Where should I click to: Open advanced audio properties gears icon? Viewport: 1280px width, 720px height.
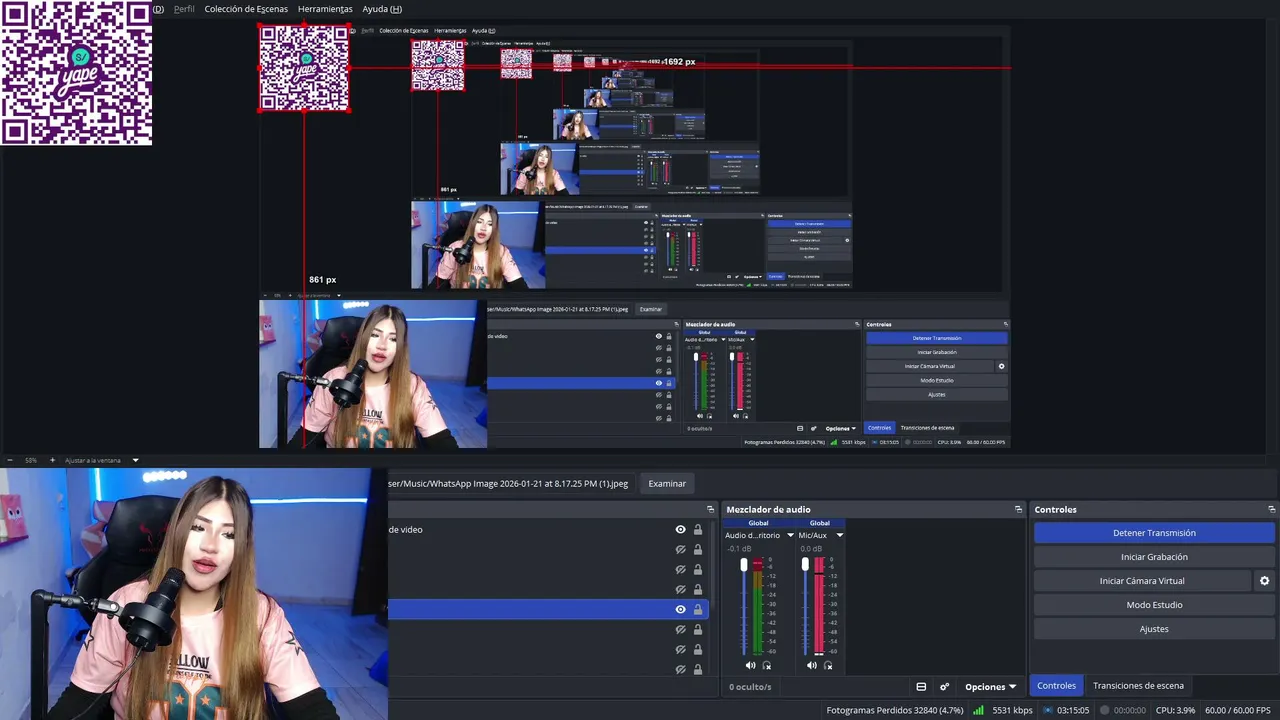pyautogui.click(x=944, y=687)
